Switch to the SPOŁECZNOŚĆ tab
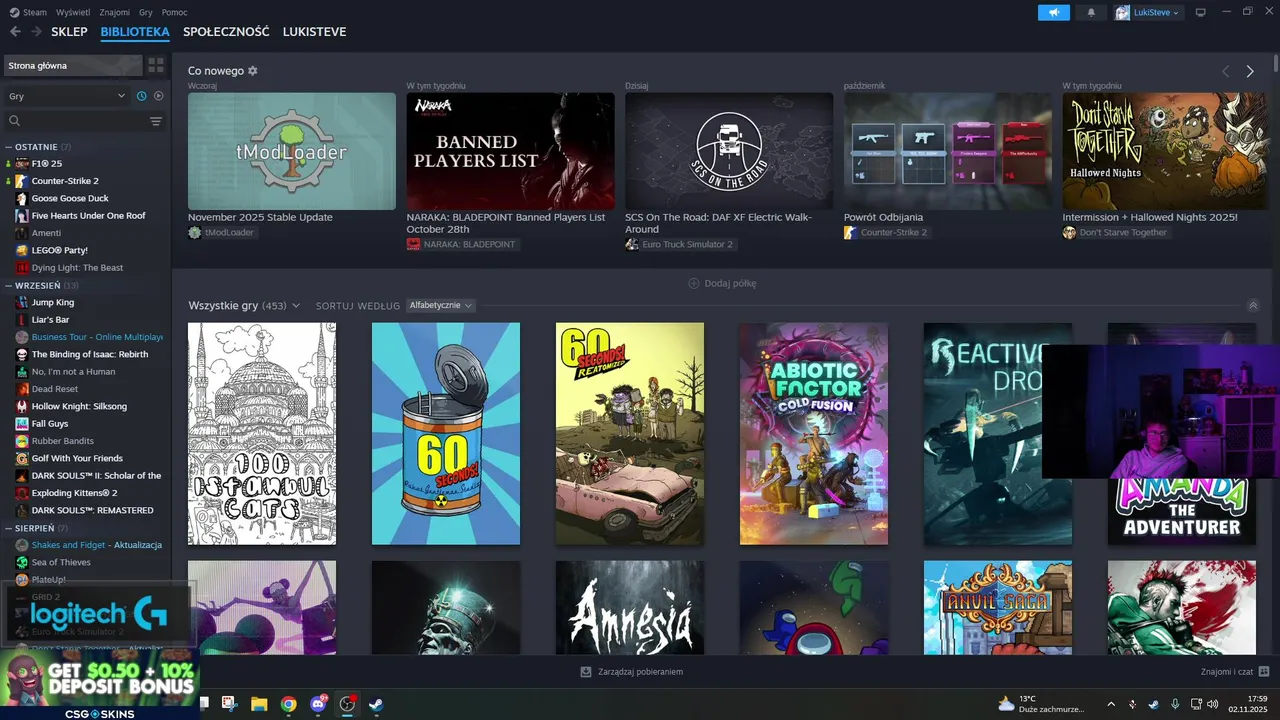The height and width of the screenshot is (720, 1280). (226, 32)
